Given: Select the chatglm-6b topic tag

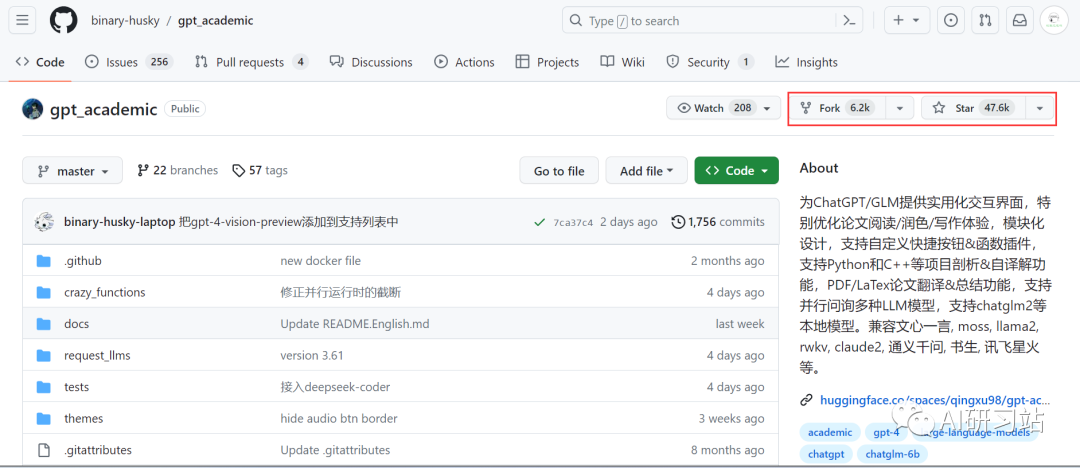Looking at the screenshot, I should 893,454.
